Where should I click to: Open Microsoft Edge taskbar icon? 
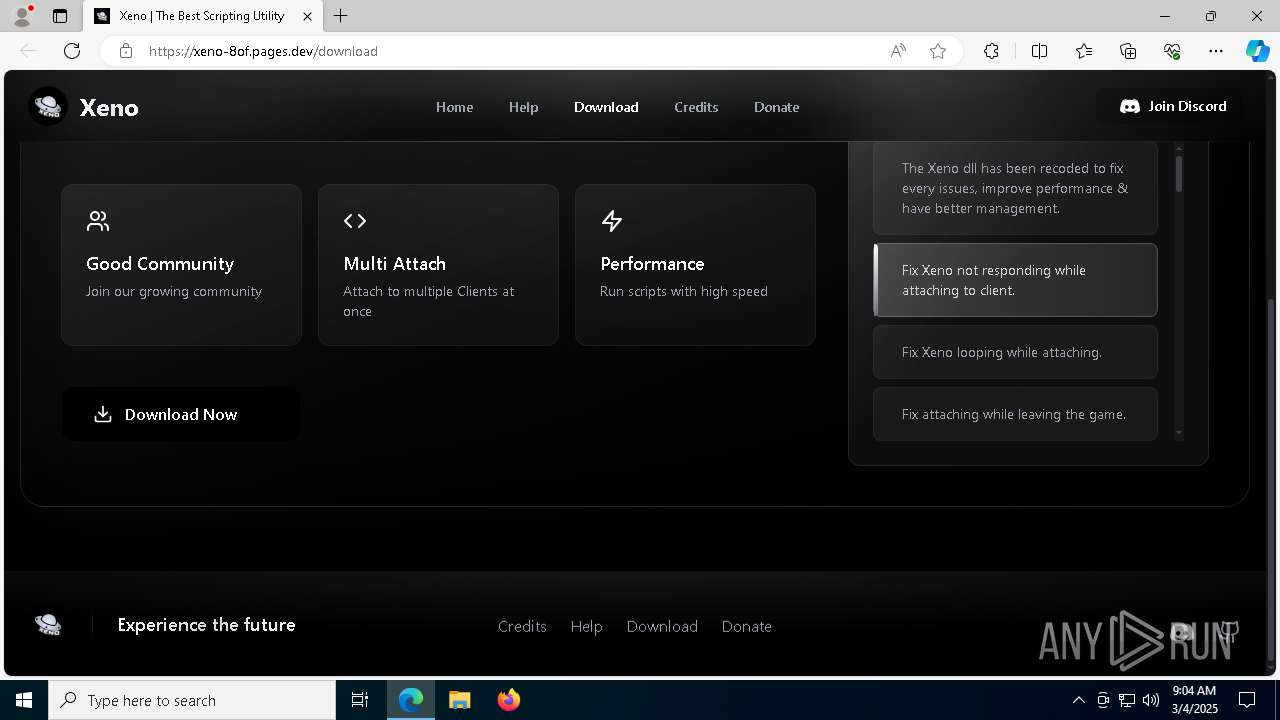411,700
